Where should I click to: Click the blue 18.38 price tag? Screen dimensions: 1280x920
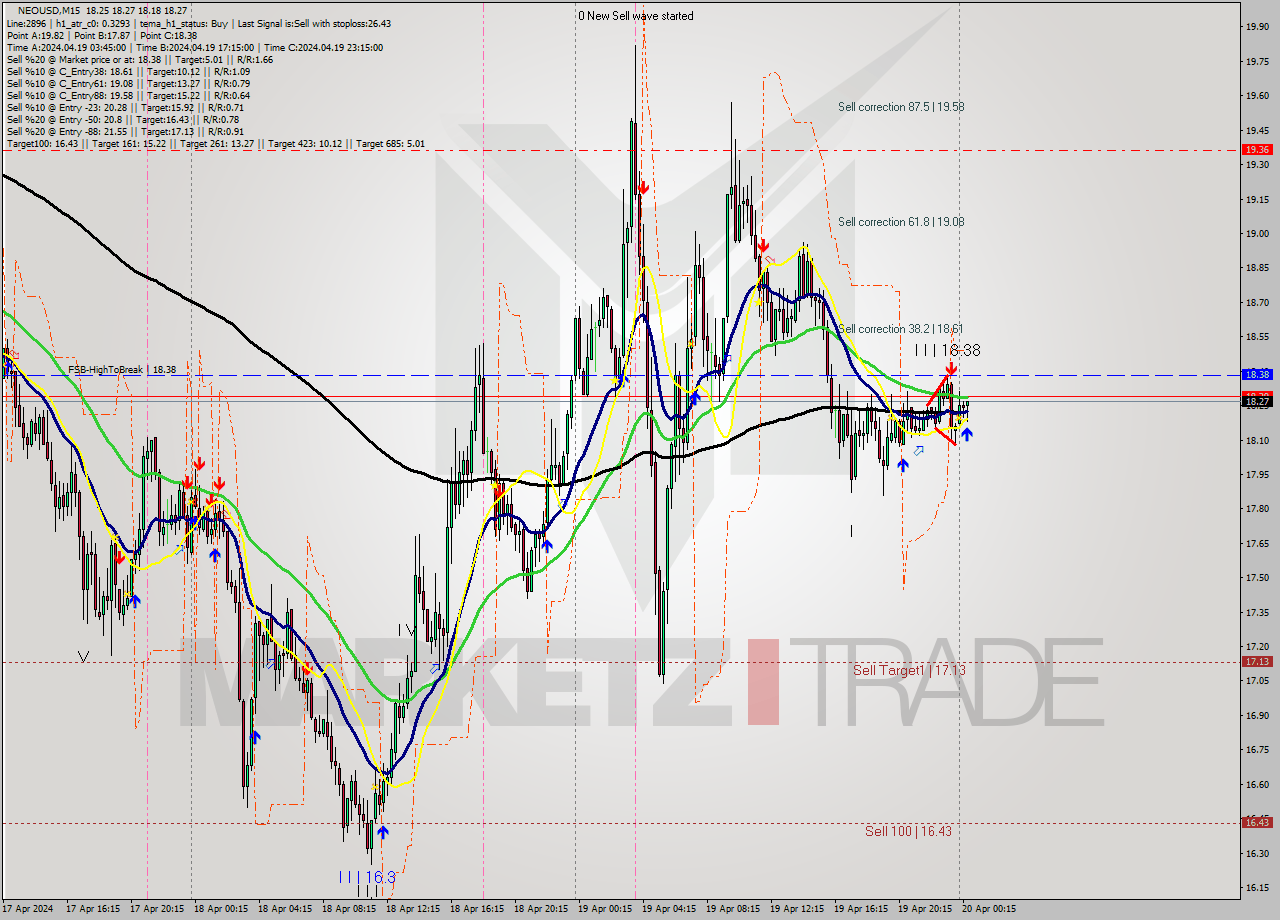[x=1257, y=374]
